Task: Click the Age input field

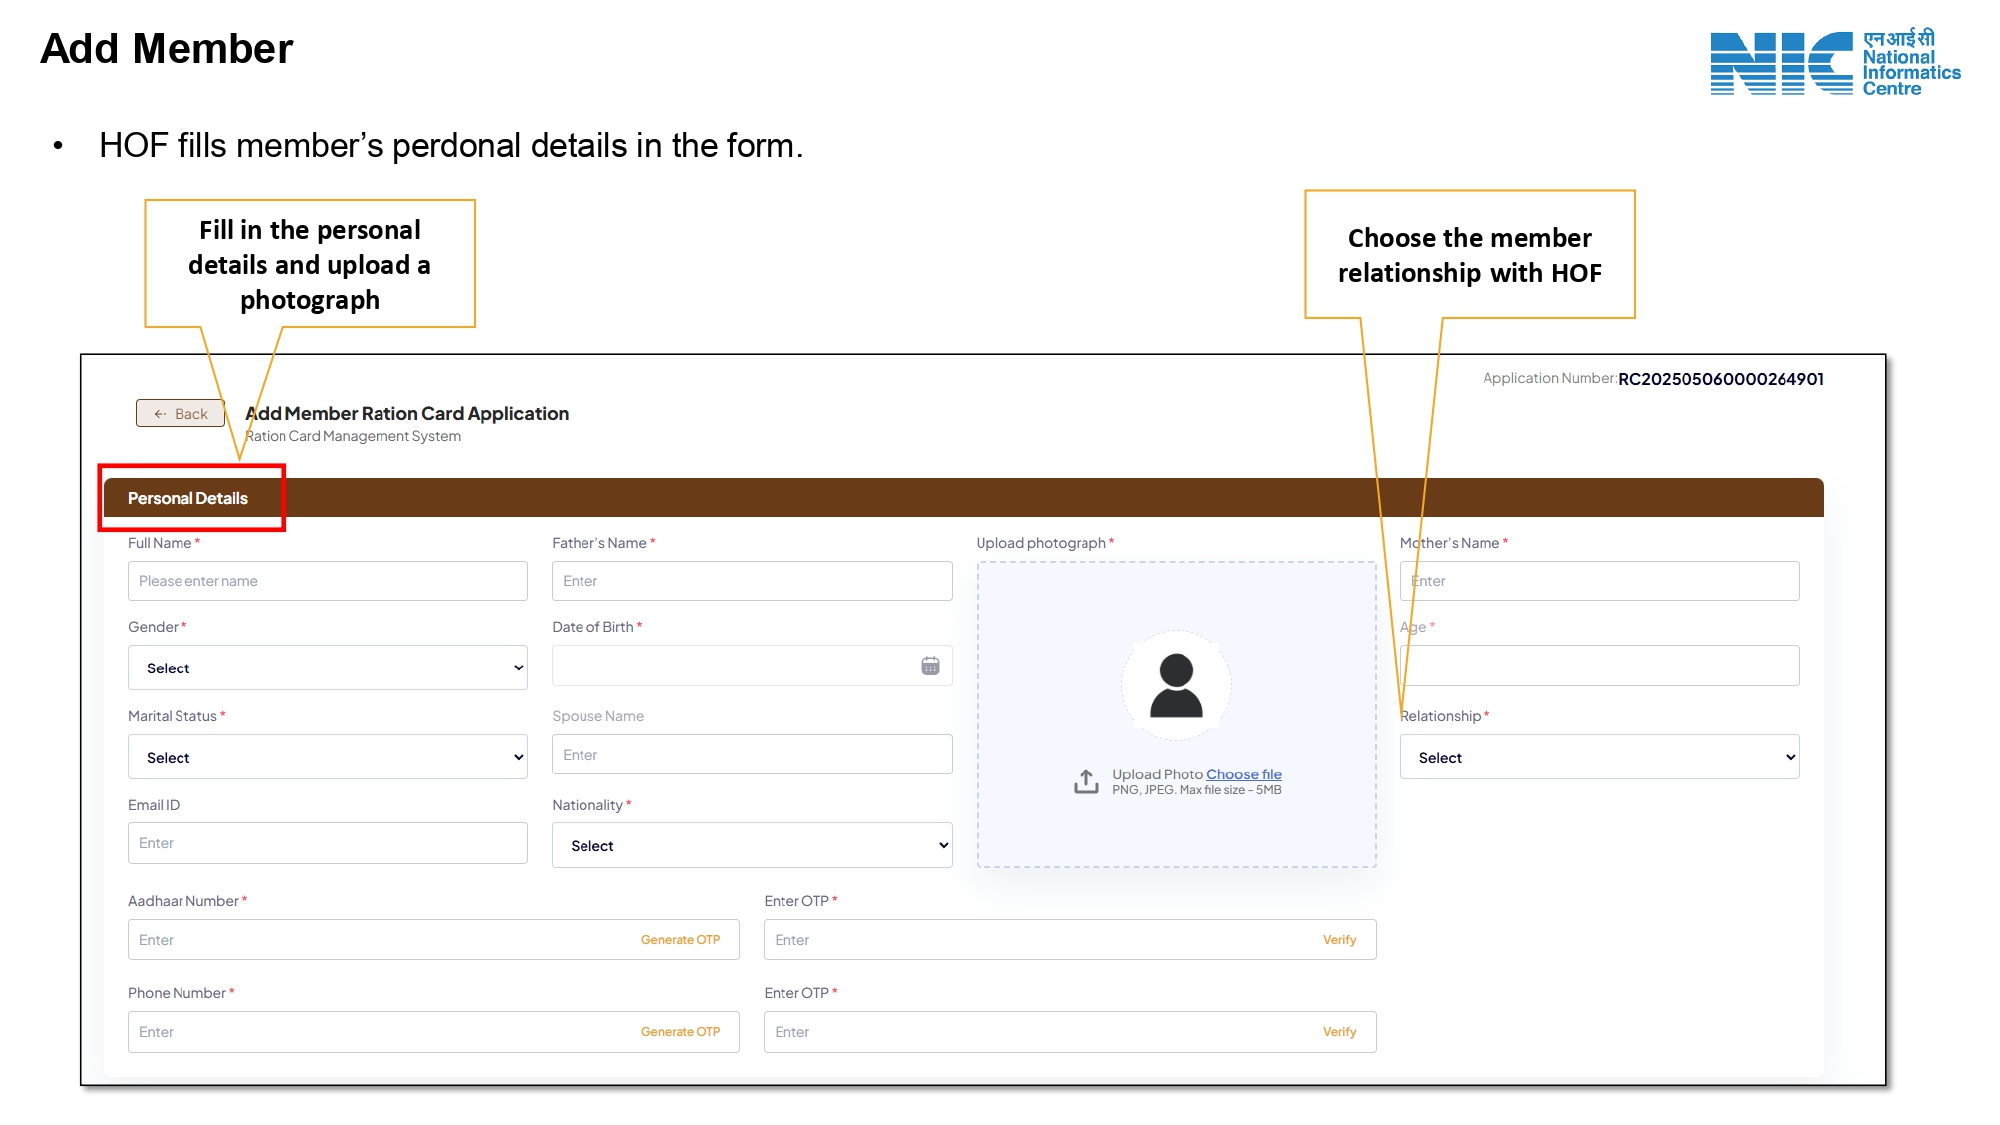Action: point(1600,666)
